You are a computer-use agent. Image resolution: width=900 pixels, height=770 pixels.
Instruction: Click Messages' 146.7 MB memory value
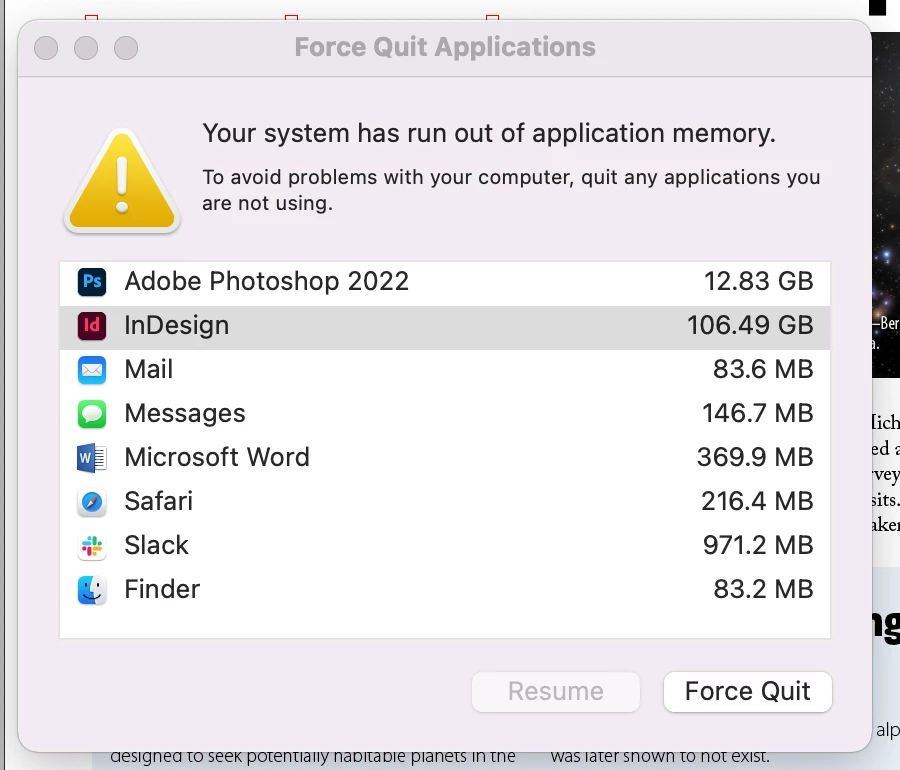click(756, 414)
